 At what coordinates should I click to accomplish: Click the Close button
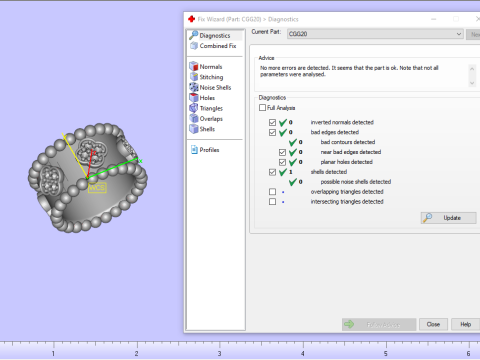433,324
